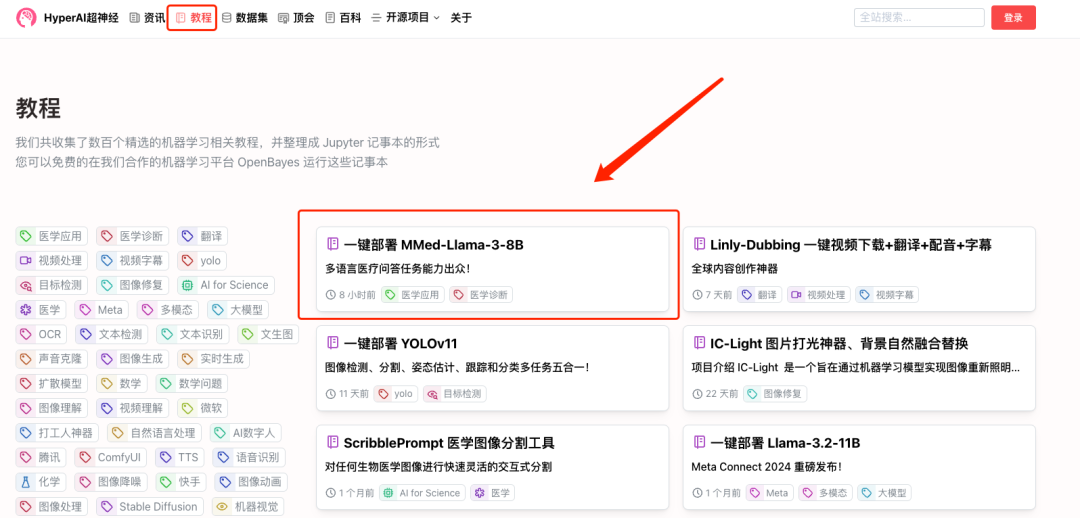The width and height of the screenshot is (1080, 518).
Task: Filter by the 医学应用 tag in sidebar
Action: pyautogui.click(x=52, y=236)
